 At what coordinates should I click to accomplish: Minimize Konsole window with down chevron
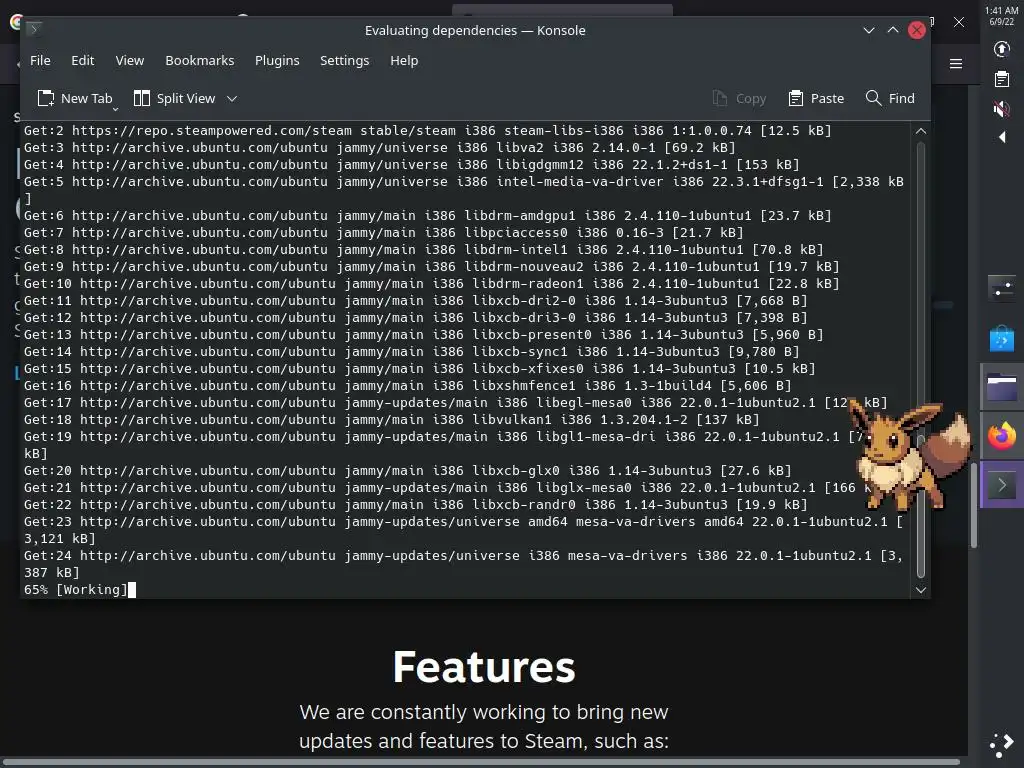(x=869, y=30)
